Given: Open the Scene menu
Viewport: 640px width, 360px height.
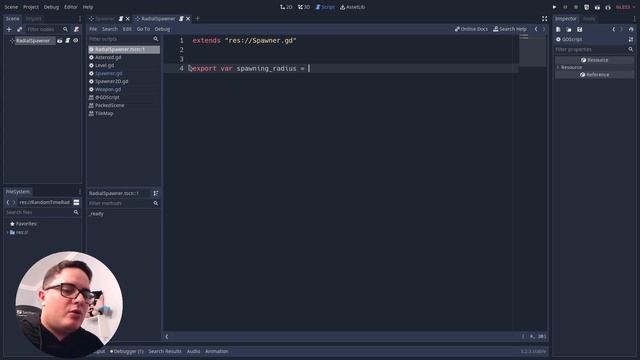Looking at the screenshot, I should [11, 7].
